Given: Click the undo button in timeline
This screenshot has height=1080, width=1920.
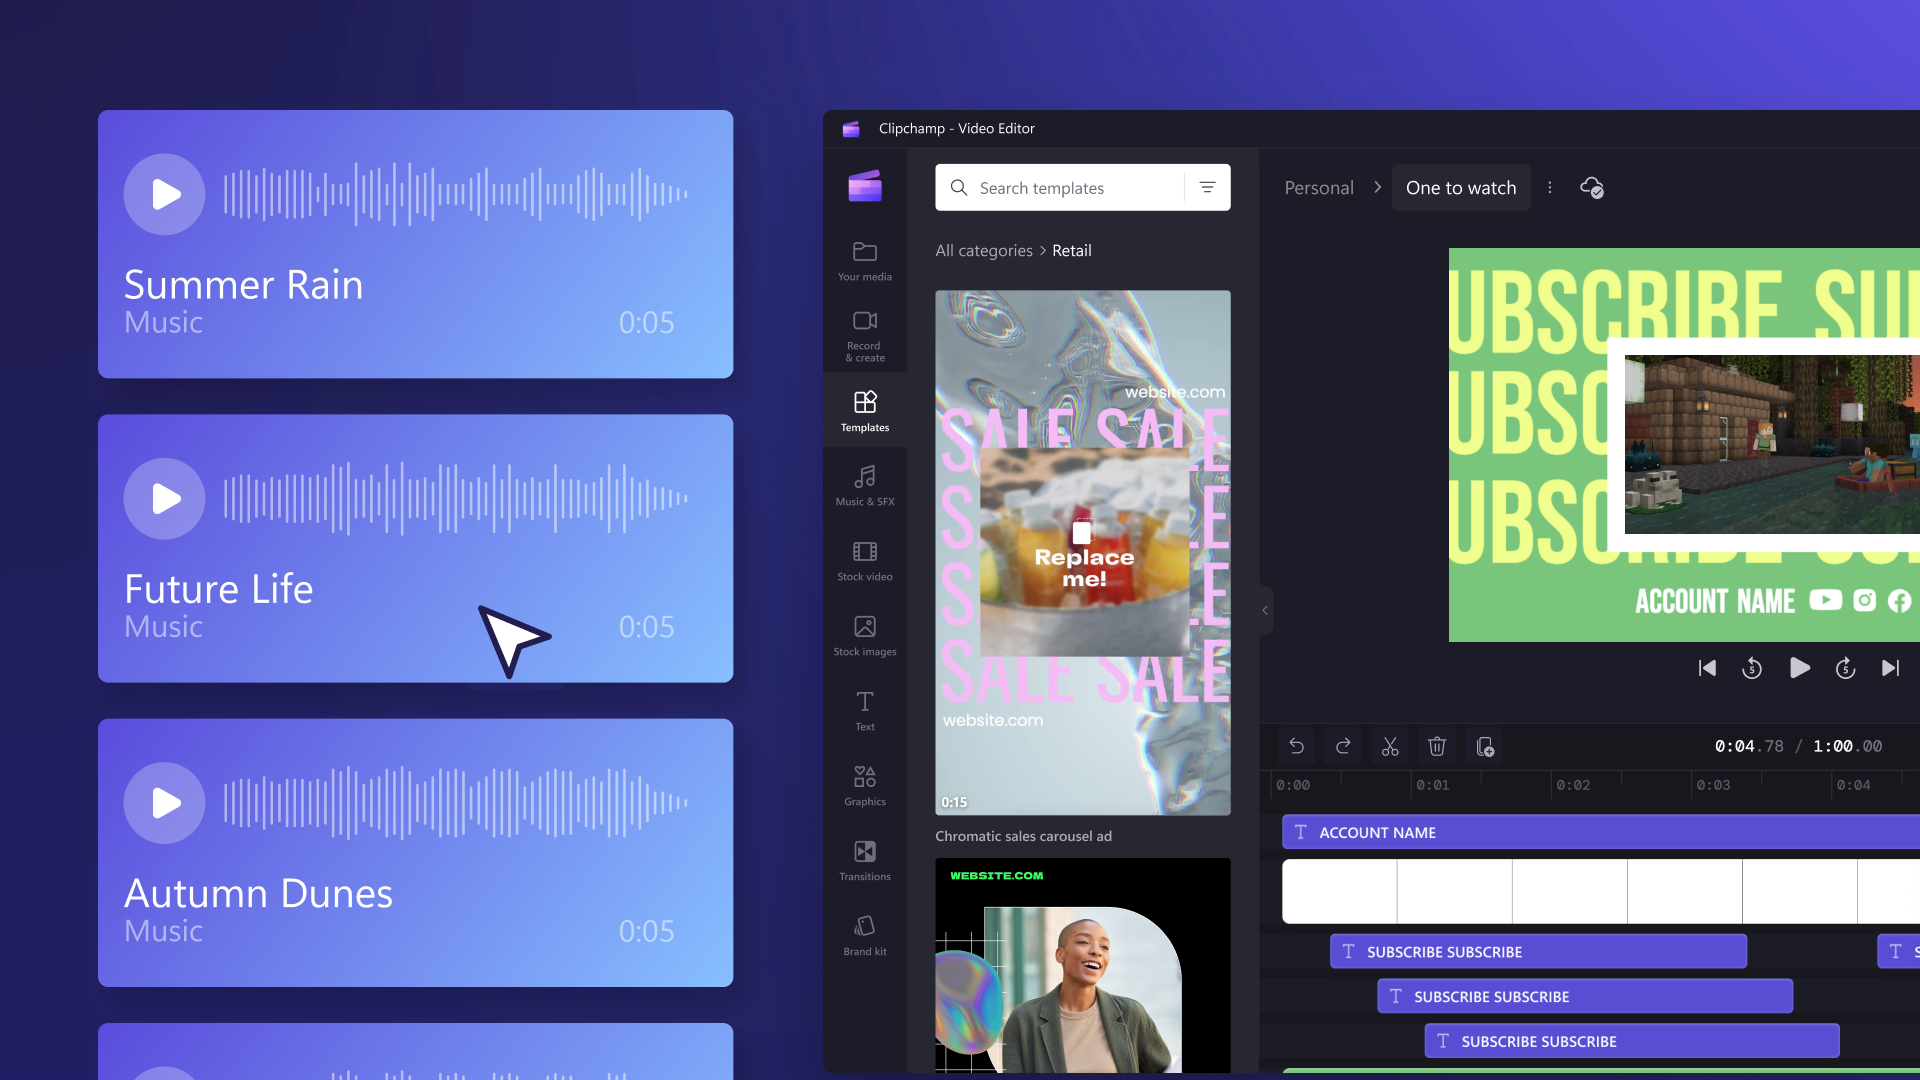Looking at the screenshot, I should tap(1295, 745).
